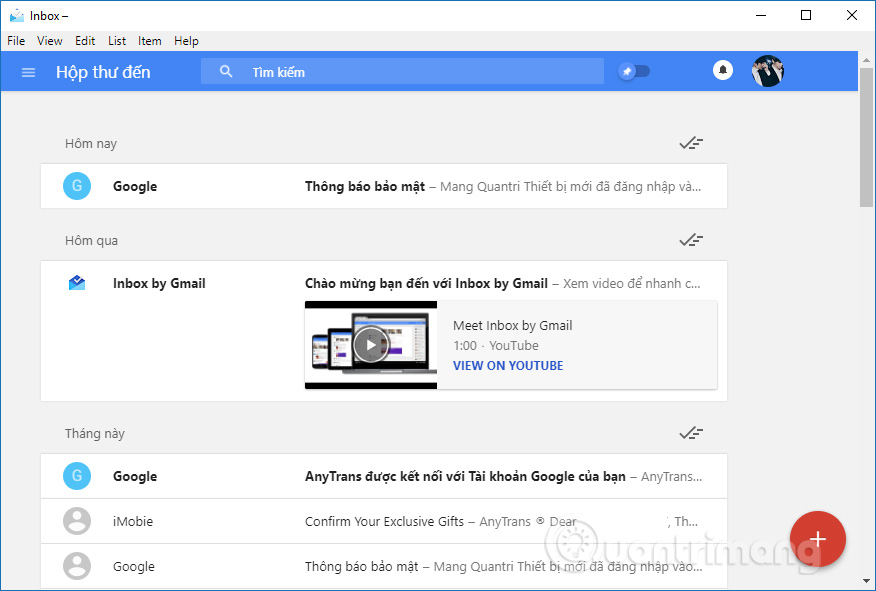
Task: Open the File menu
Action: [x=16, y=41]
